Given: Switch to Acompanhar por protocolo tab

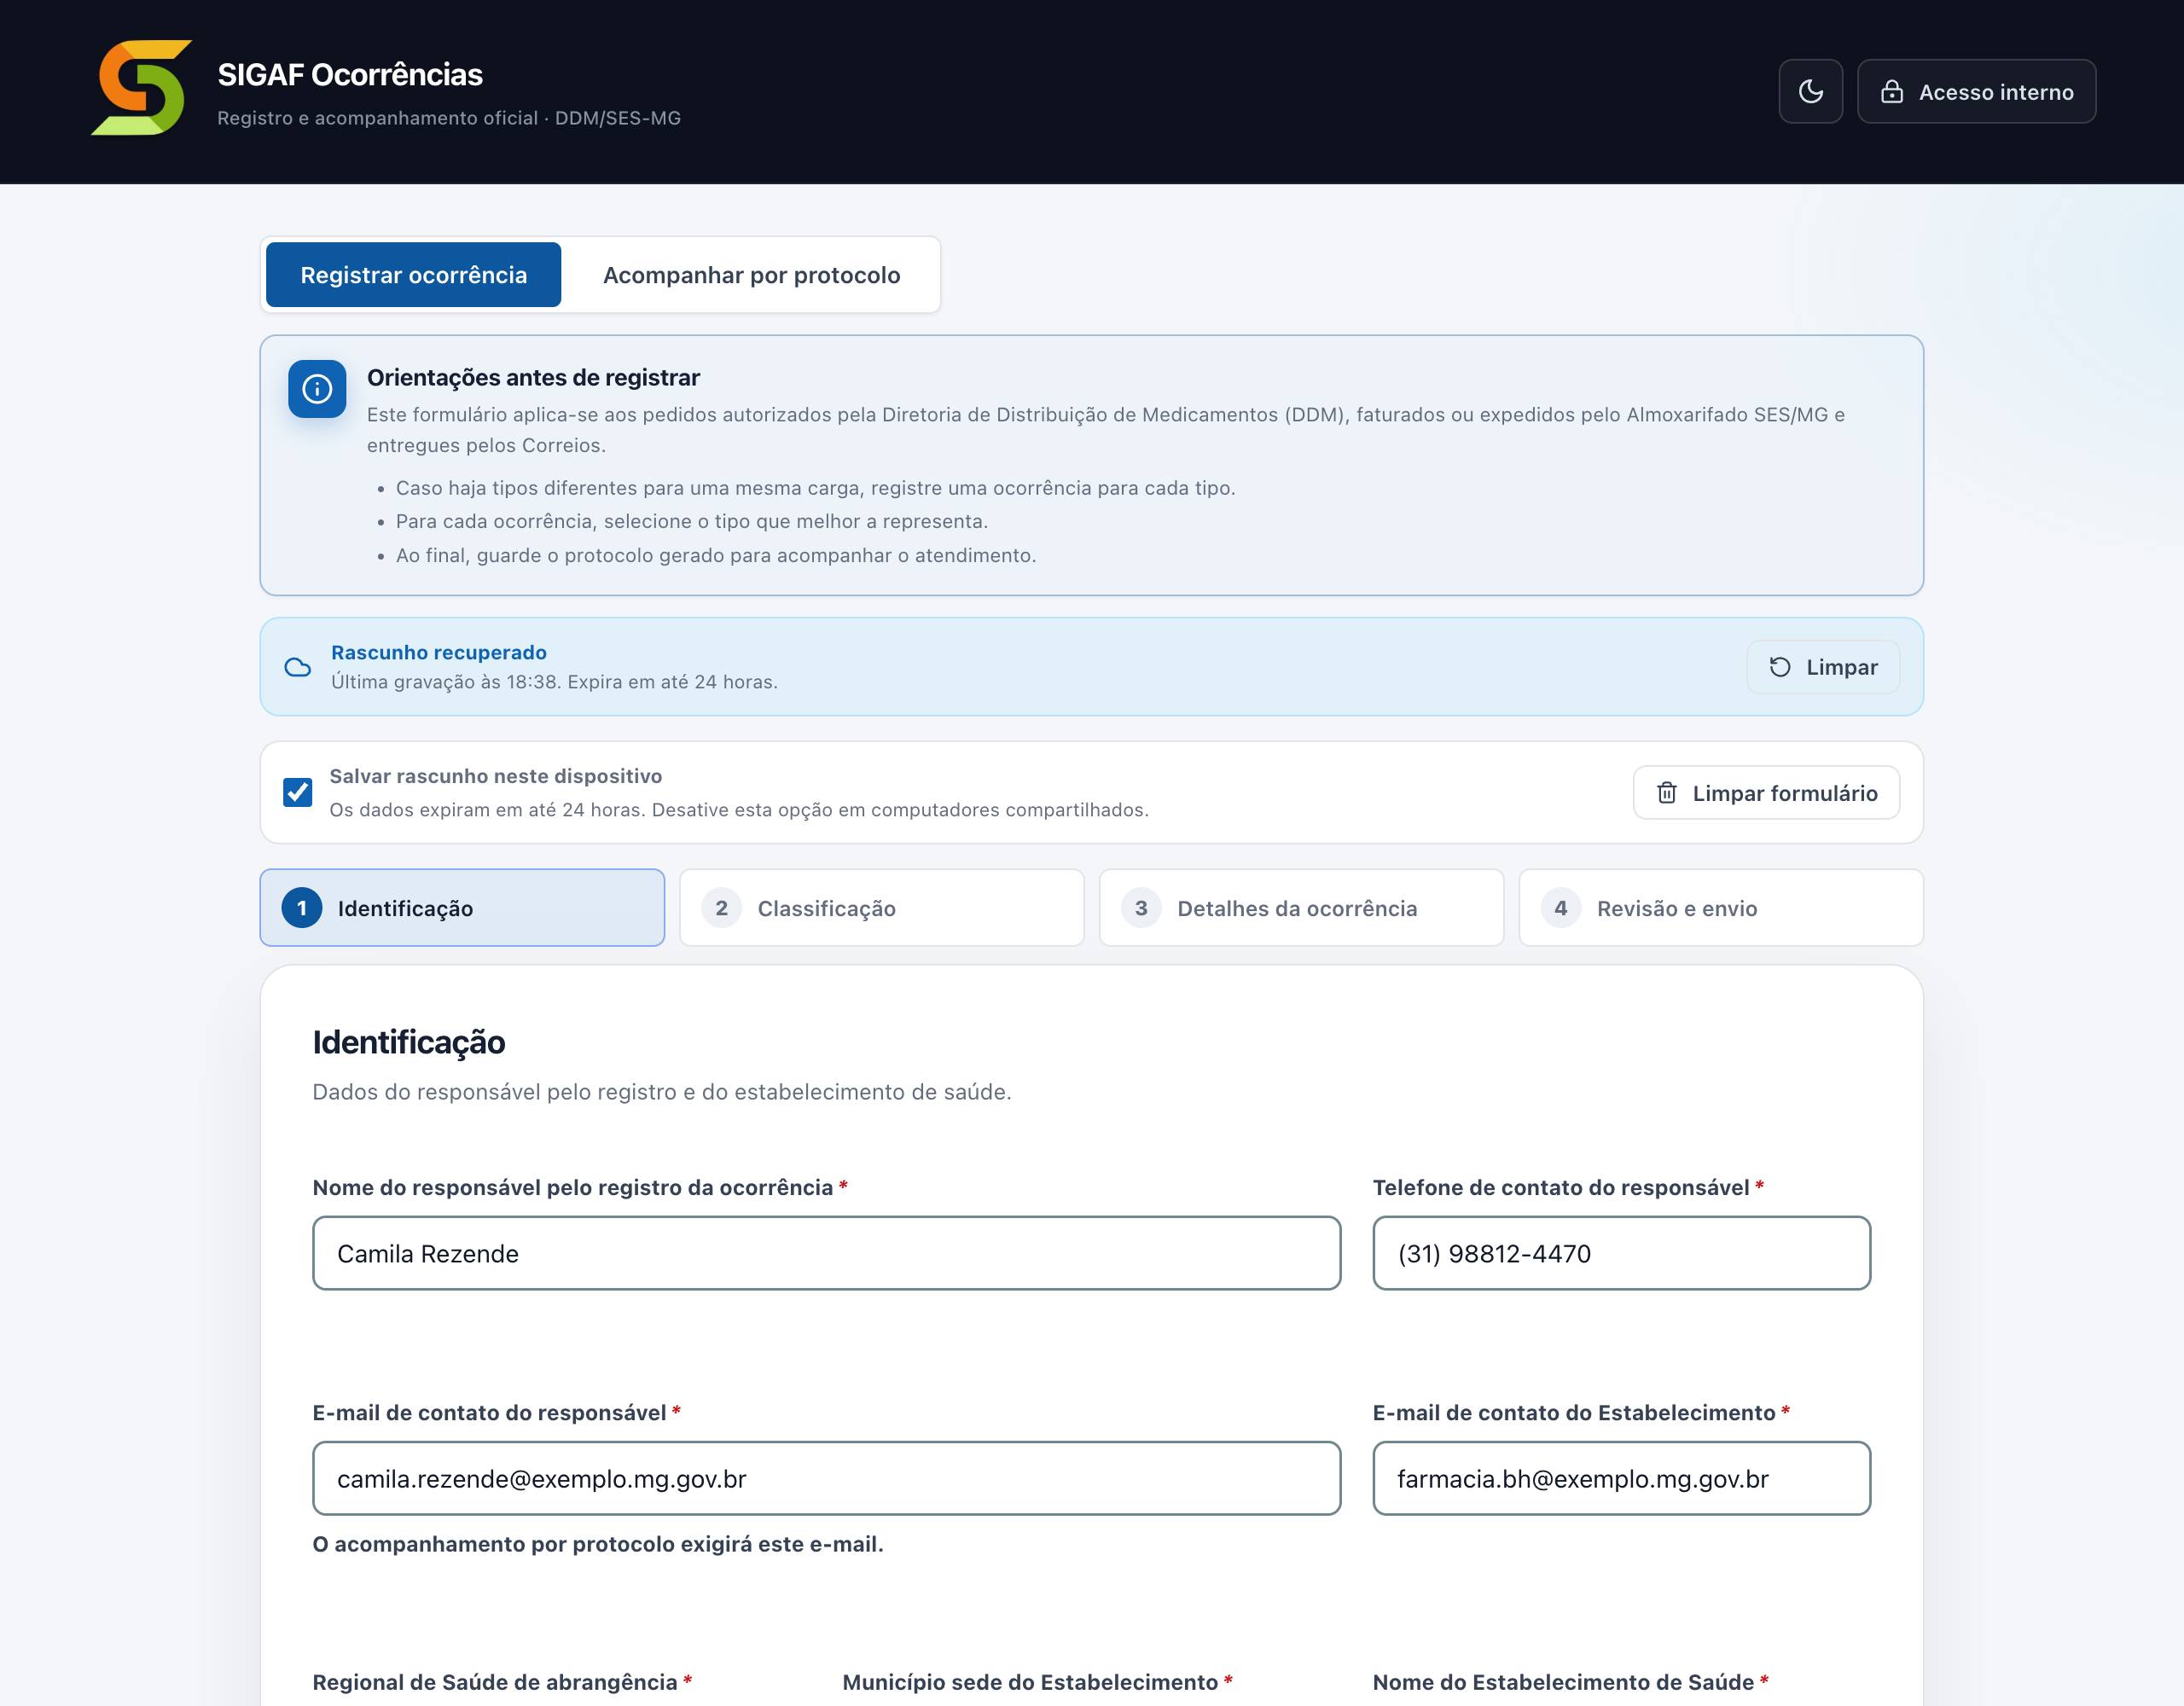Looking at the screenshot, I should (x=751, y=275).
